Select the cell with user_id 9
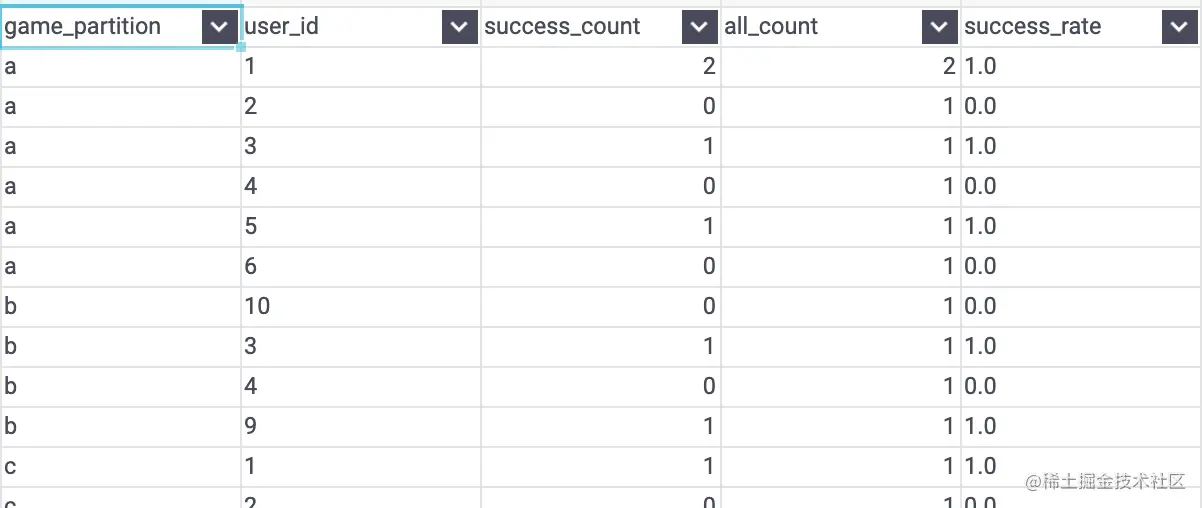Screen dimensions: 1202x508 361,426
